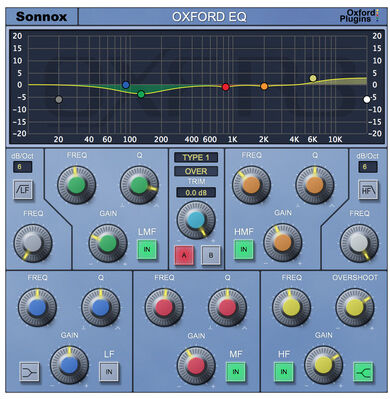The height and width of the screenshot is (399, 390).
Task: Click the green LMF GAIN knob
Action: [x=108, y=243]
